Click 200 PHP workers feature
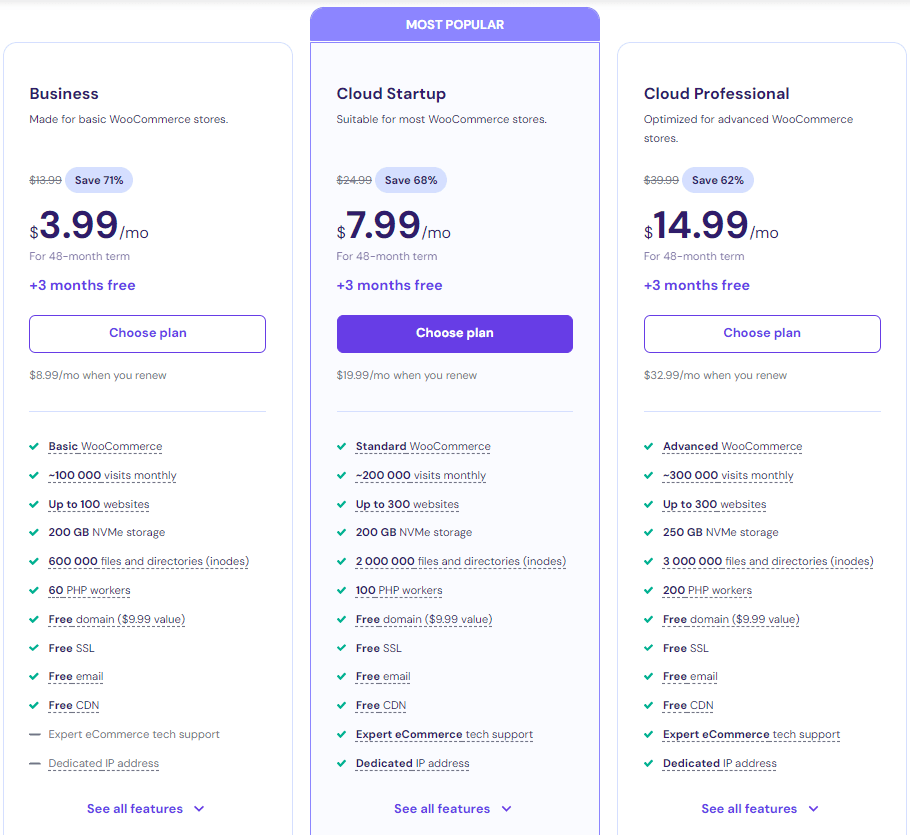Screen dimensions: 910x835 pos(707,590)
